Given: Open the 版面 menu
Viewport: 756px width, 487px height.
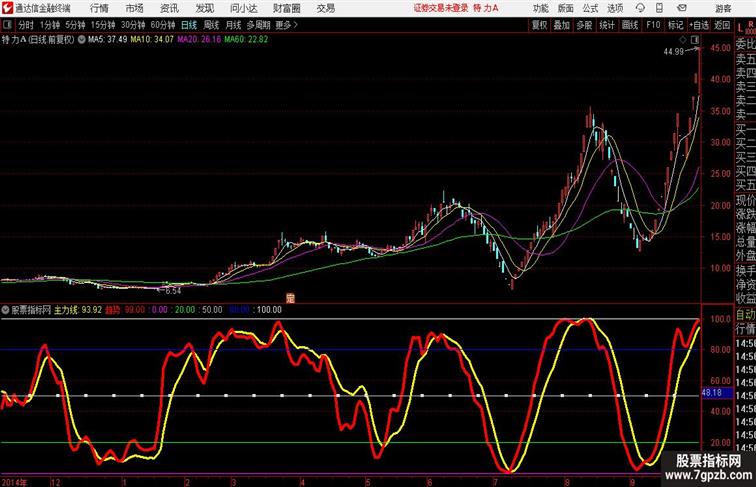Looking at the screenshot, I should click(x=566, y=8).
